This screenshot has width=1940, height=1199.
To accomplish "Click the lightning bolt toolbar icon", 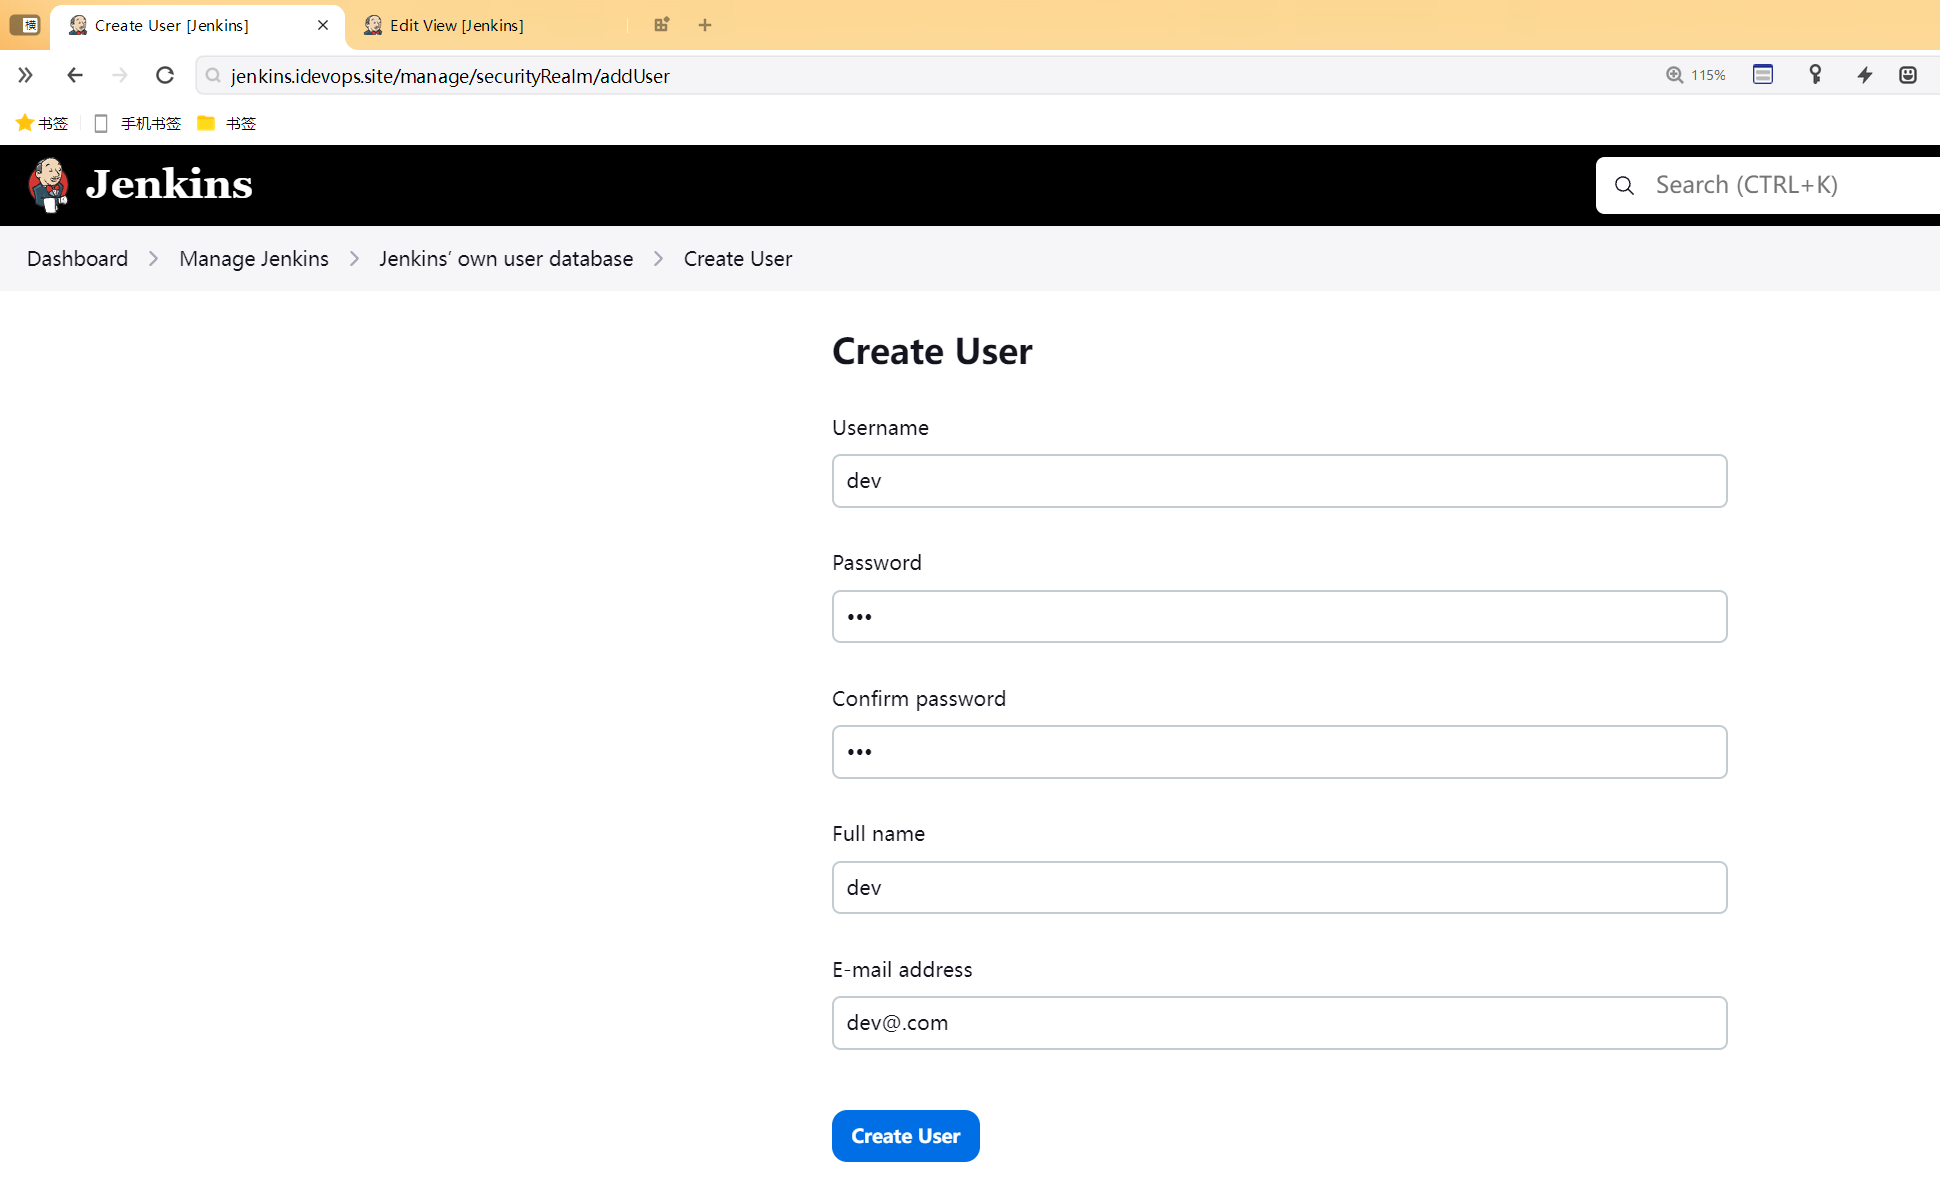I will tap(1865, 75).
